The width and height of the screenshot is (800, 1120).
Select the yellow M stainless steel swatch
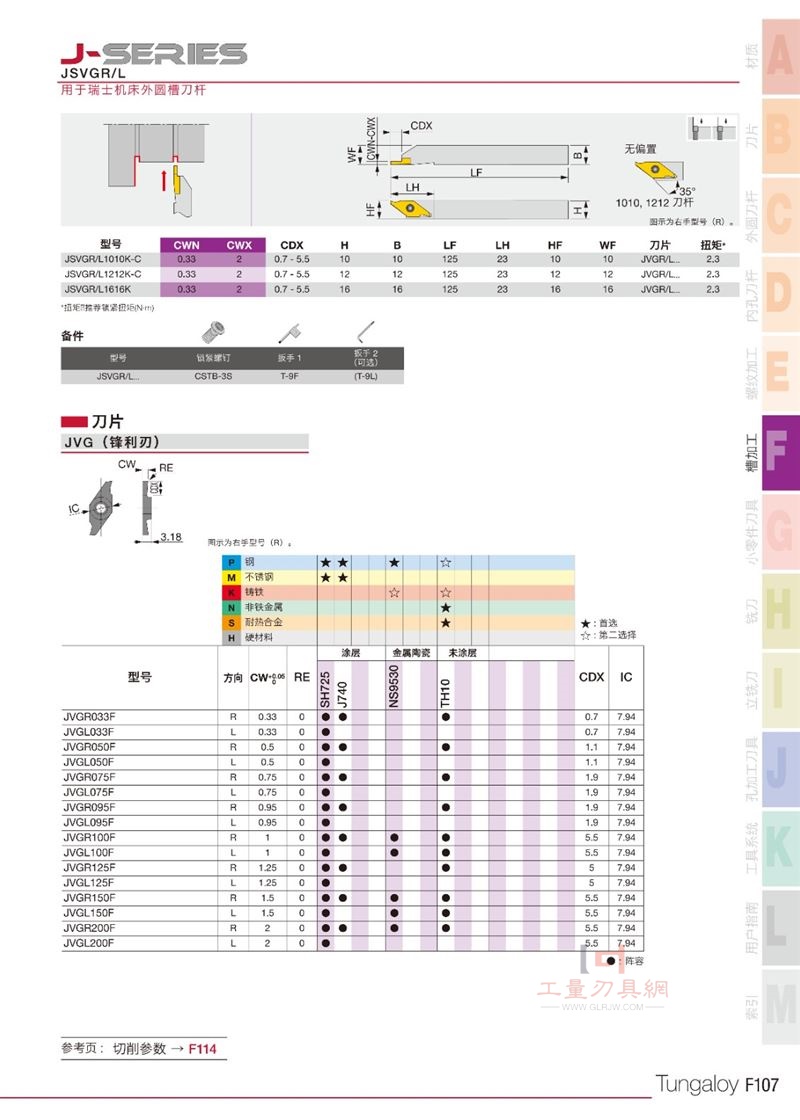point(231,578)
